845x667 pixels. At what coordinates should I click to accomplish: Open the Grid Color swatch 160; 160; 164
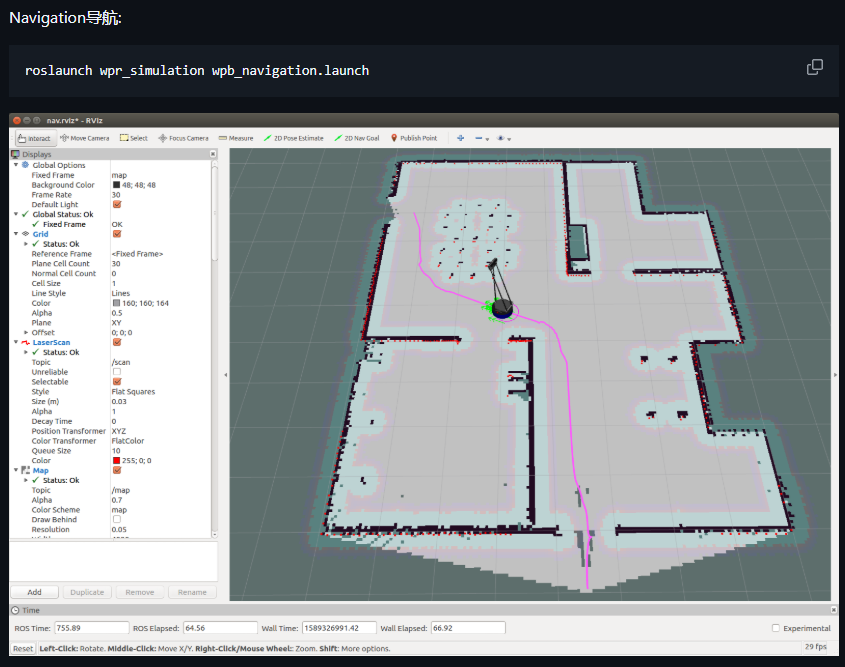click(x=116, y=303)
